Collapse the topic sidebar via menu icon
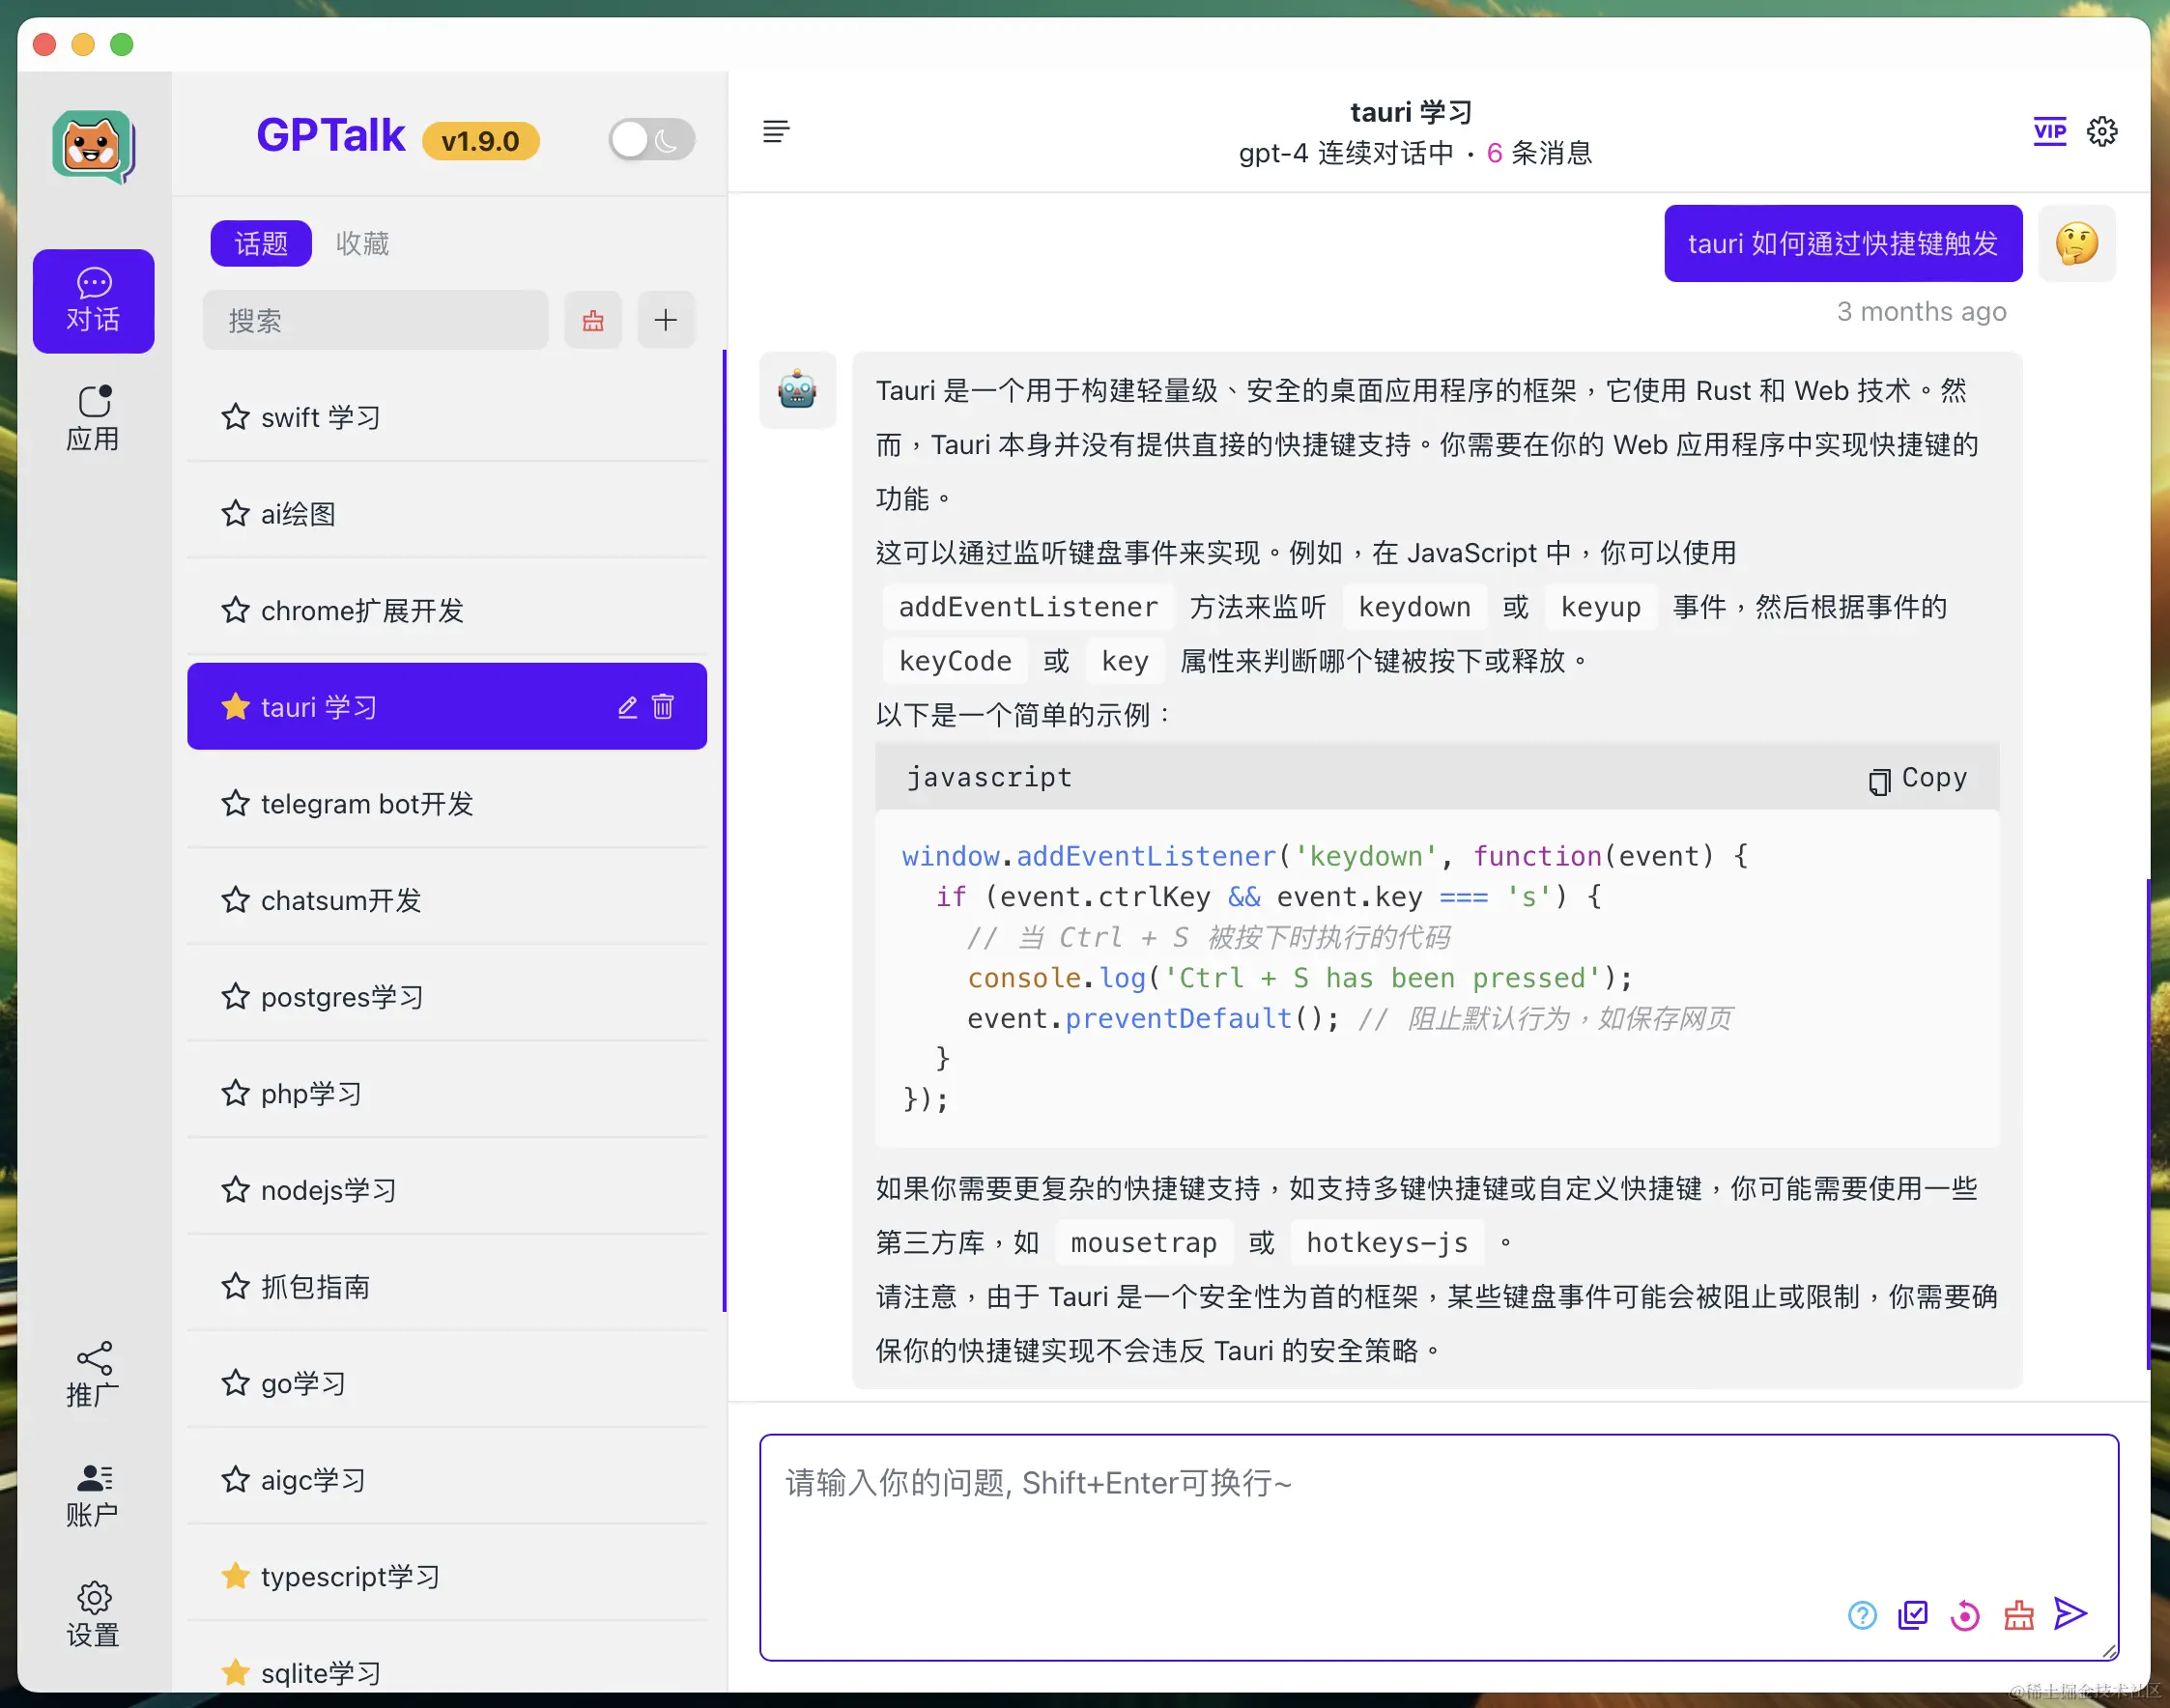This screenshot has height=1708, width=2170. [x=776, y=131]
